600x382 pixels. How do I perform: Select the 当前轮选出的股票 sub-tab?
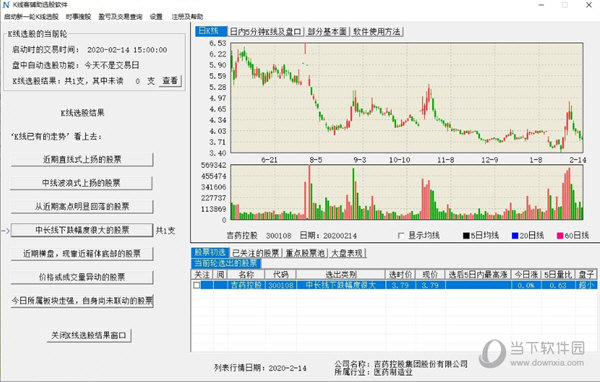coord(226,263)
